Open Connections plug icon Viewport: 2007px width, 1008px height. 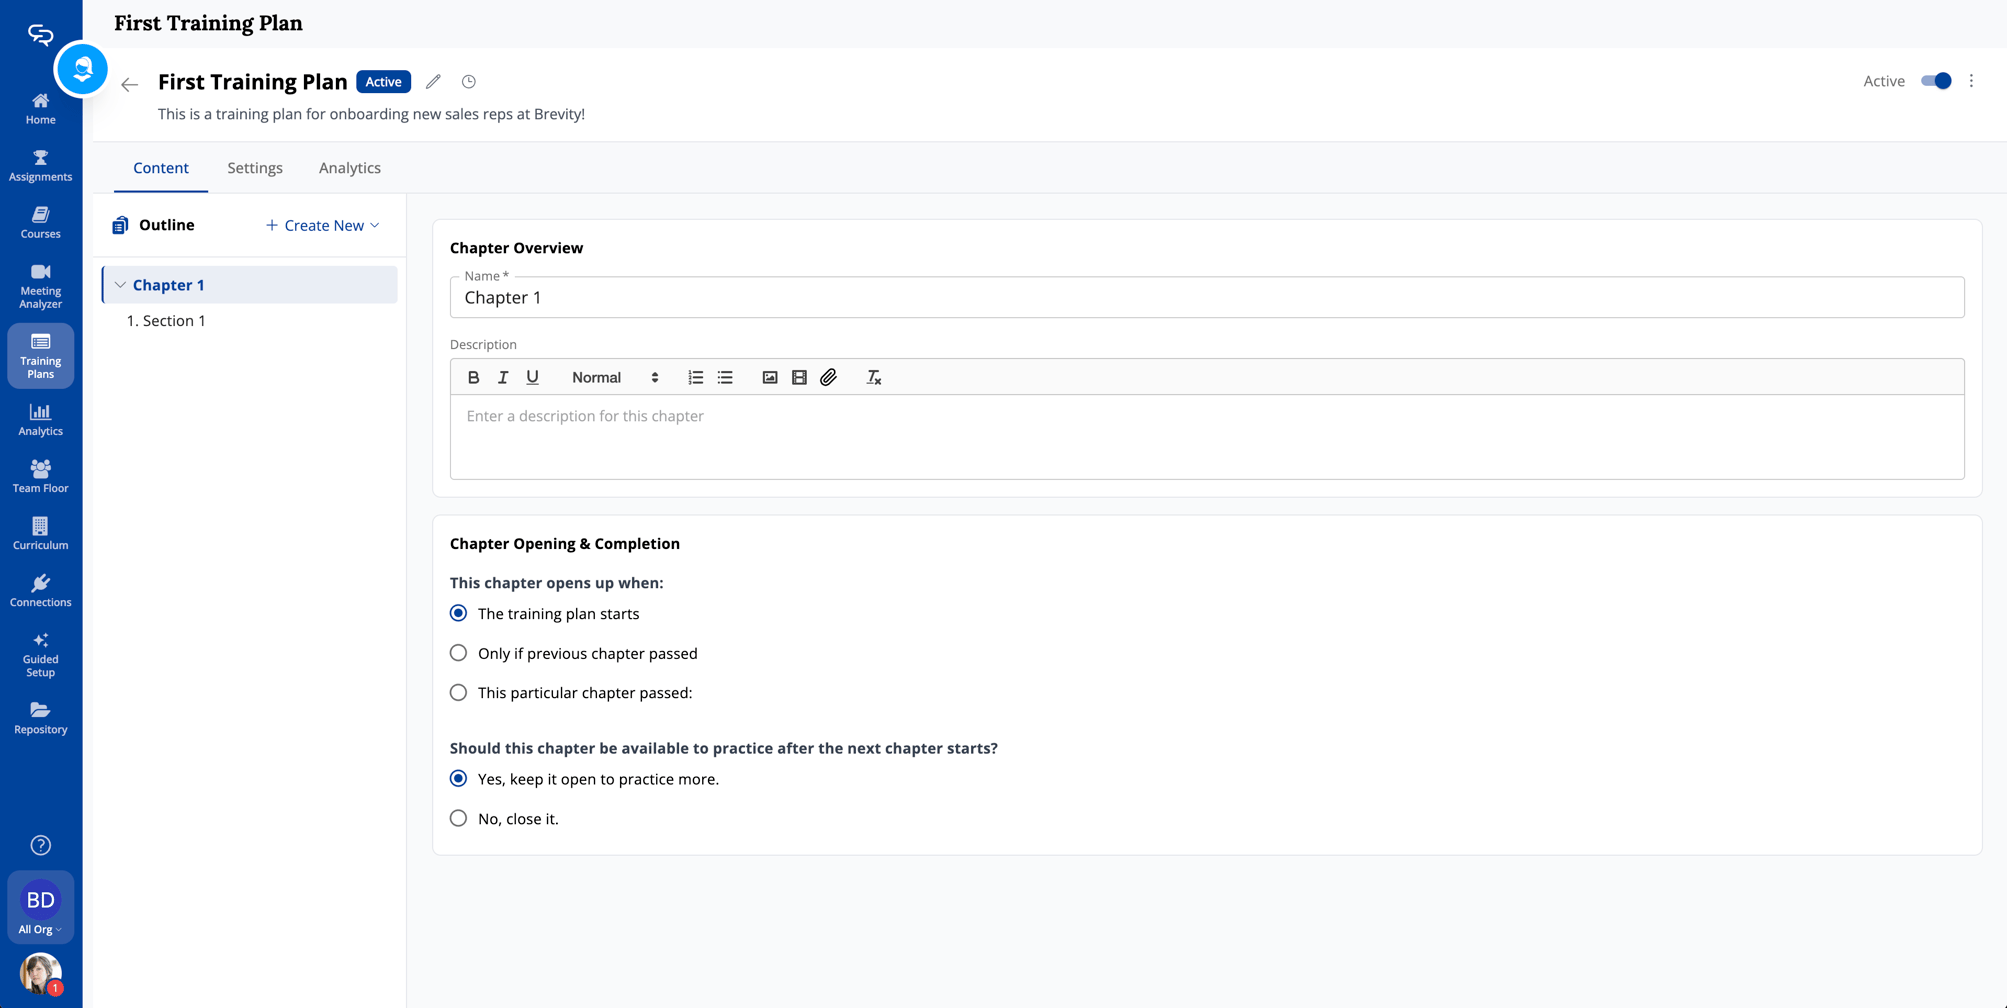point(40,583)
